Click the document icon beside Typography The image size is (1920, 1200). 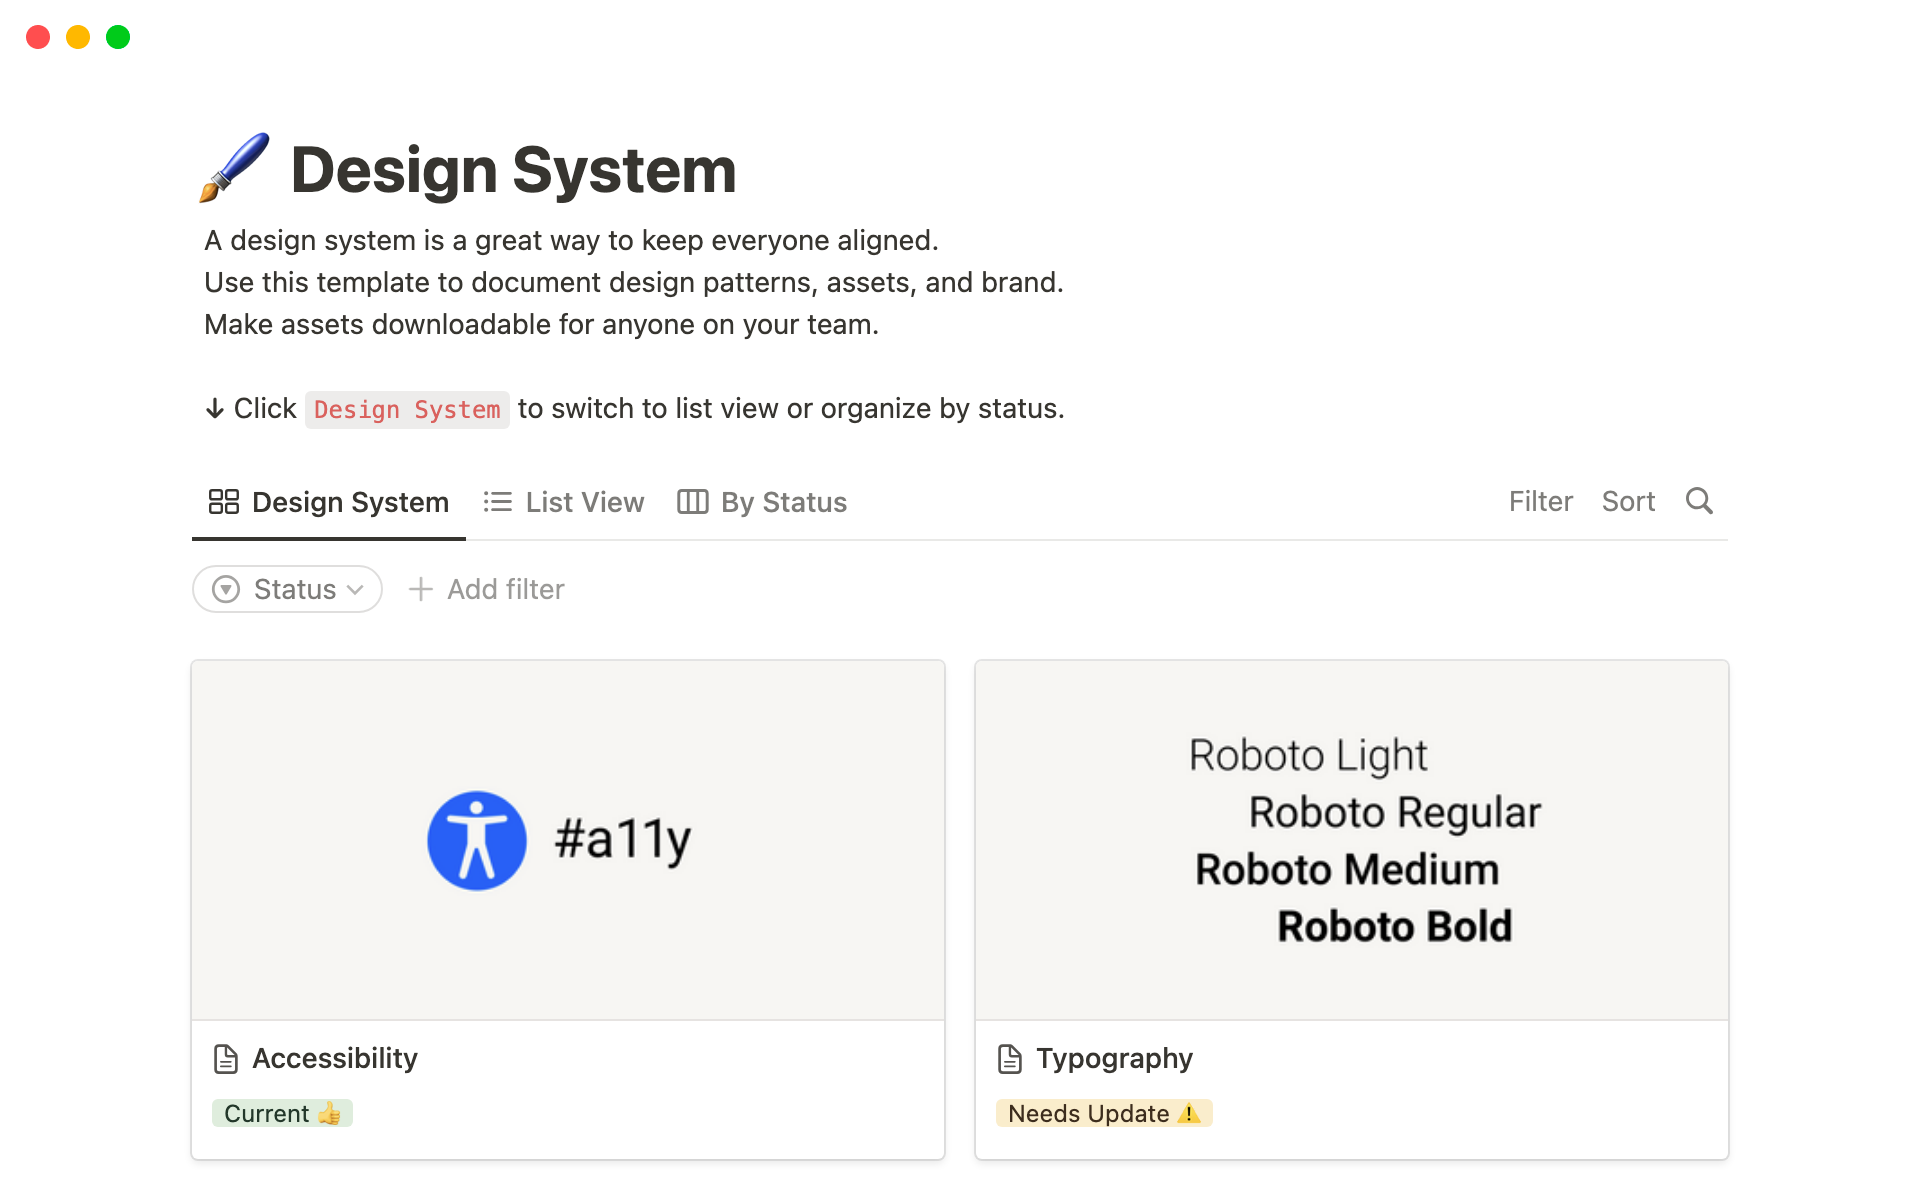tap(1008, 1057)
